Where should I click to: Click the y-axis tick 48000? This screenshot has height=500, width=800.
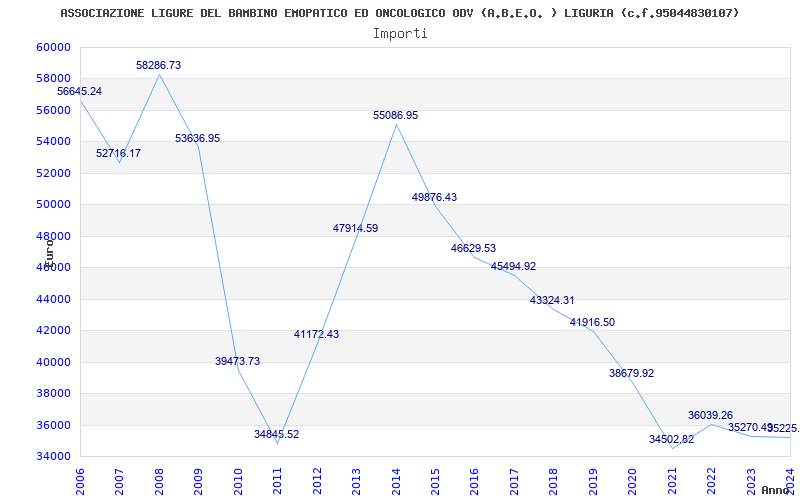coord(53,236)
